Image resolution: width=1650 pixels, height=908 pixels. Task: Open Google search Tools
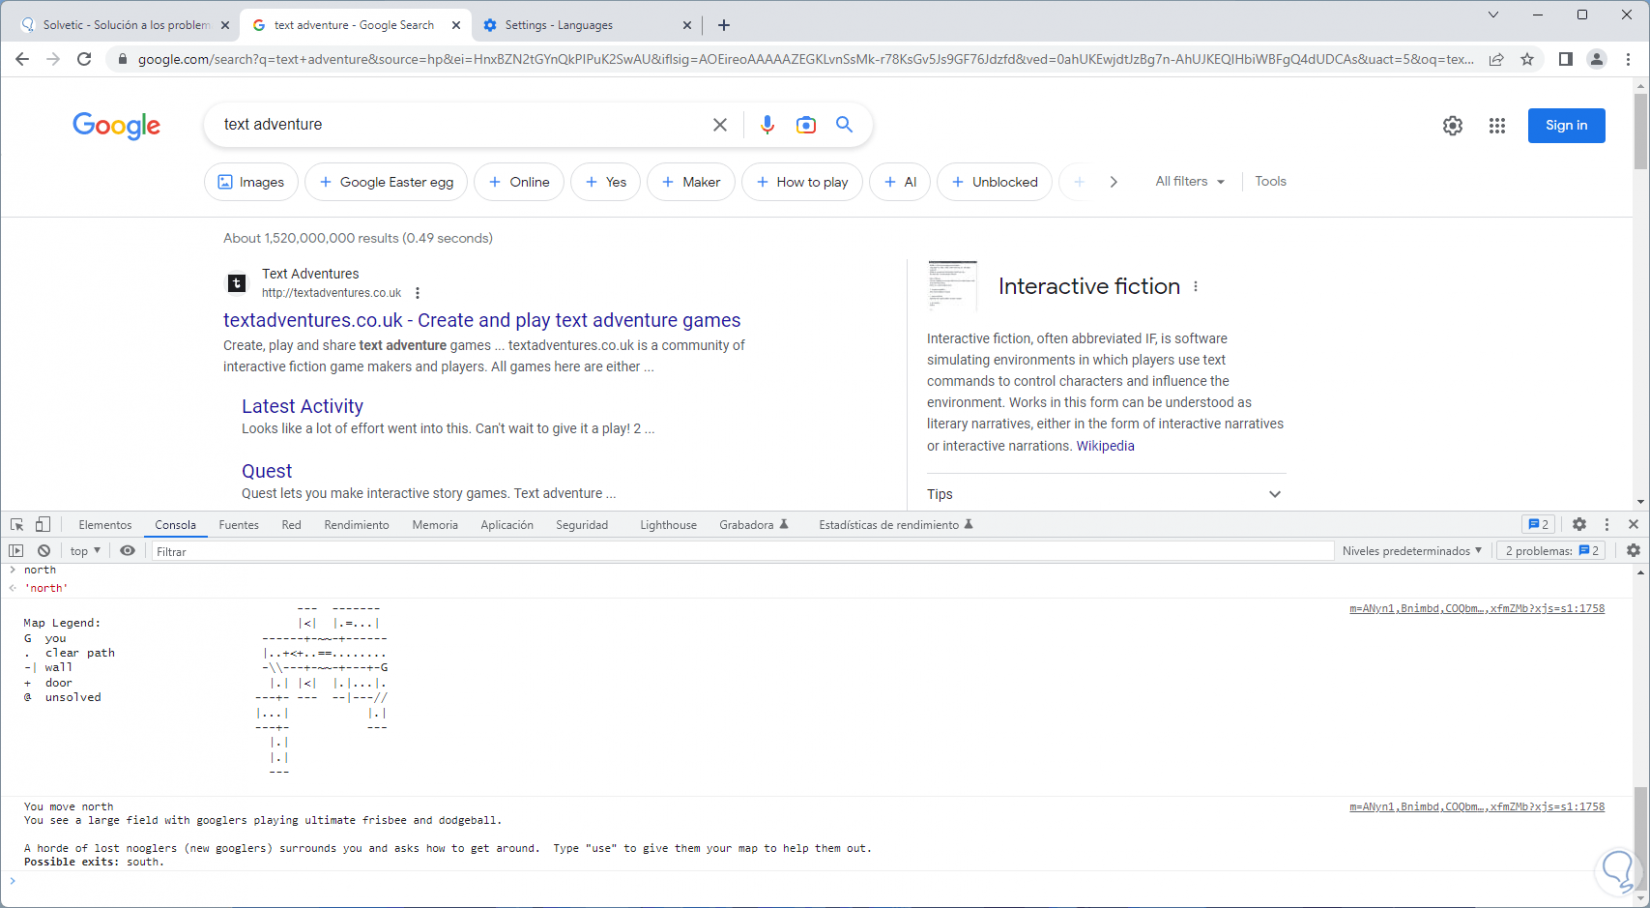tap(1270, 182)
